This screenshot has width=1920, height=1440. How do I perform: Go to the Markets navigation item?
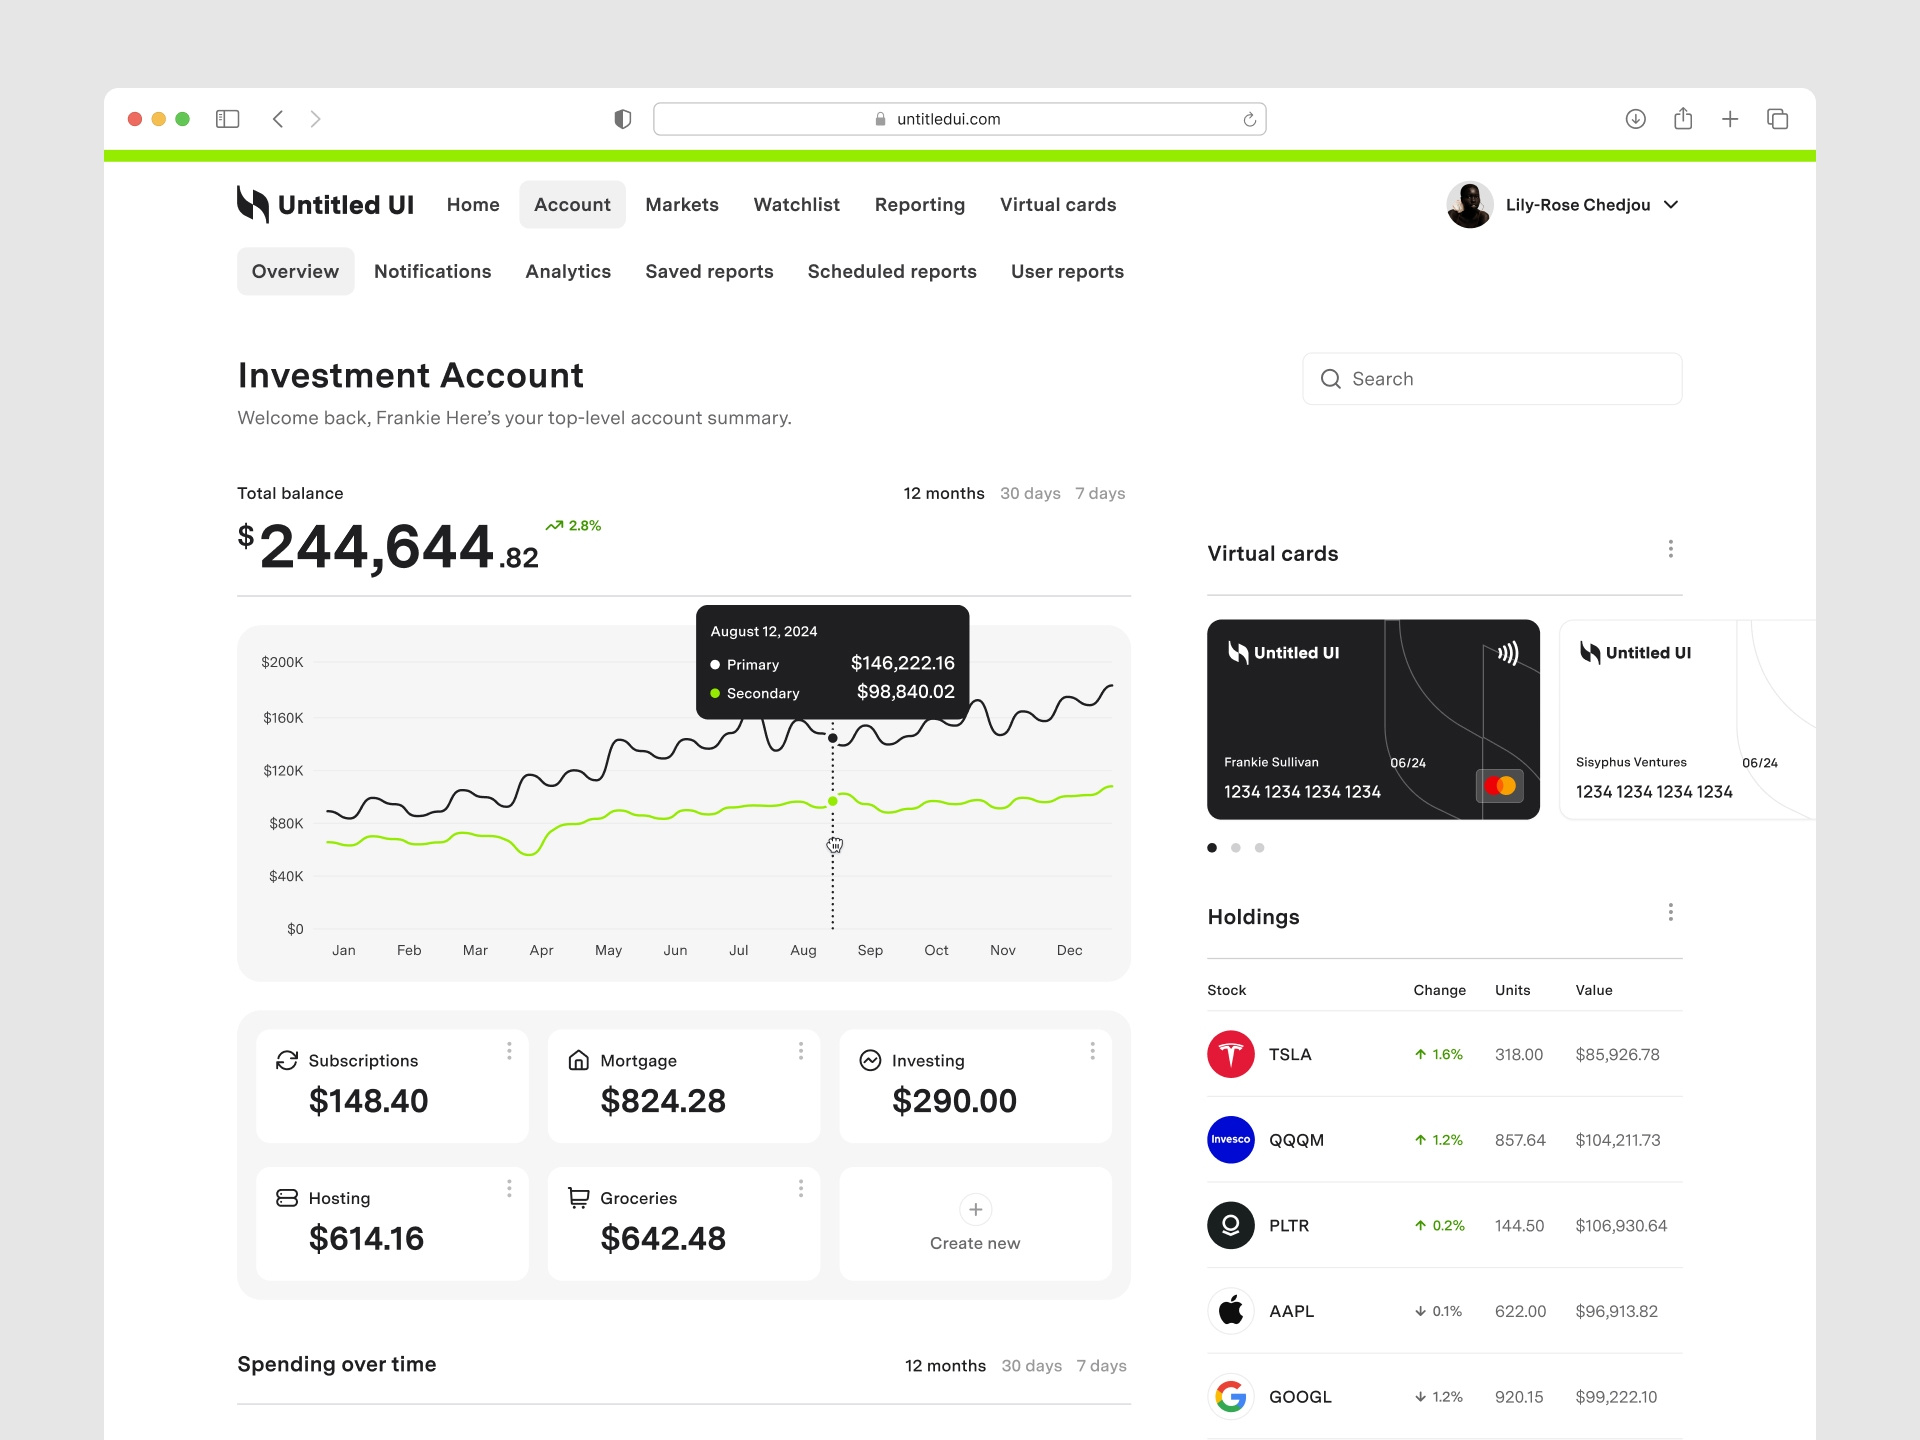pyautogui.click(x=681, y=205)
